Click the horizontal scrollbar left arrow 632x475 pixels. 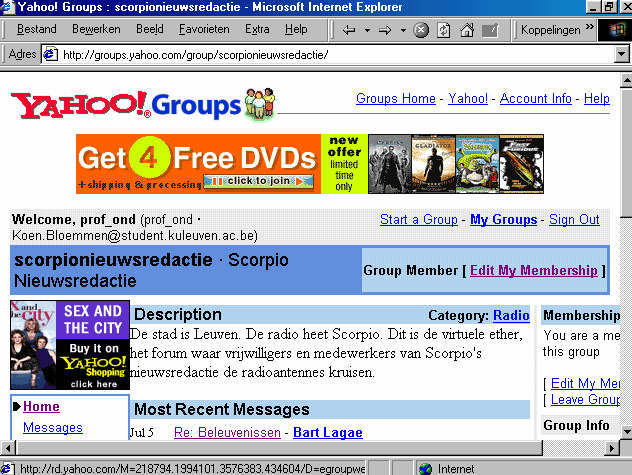[x=8, y=448]
